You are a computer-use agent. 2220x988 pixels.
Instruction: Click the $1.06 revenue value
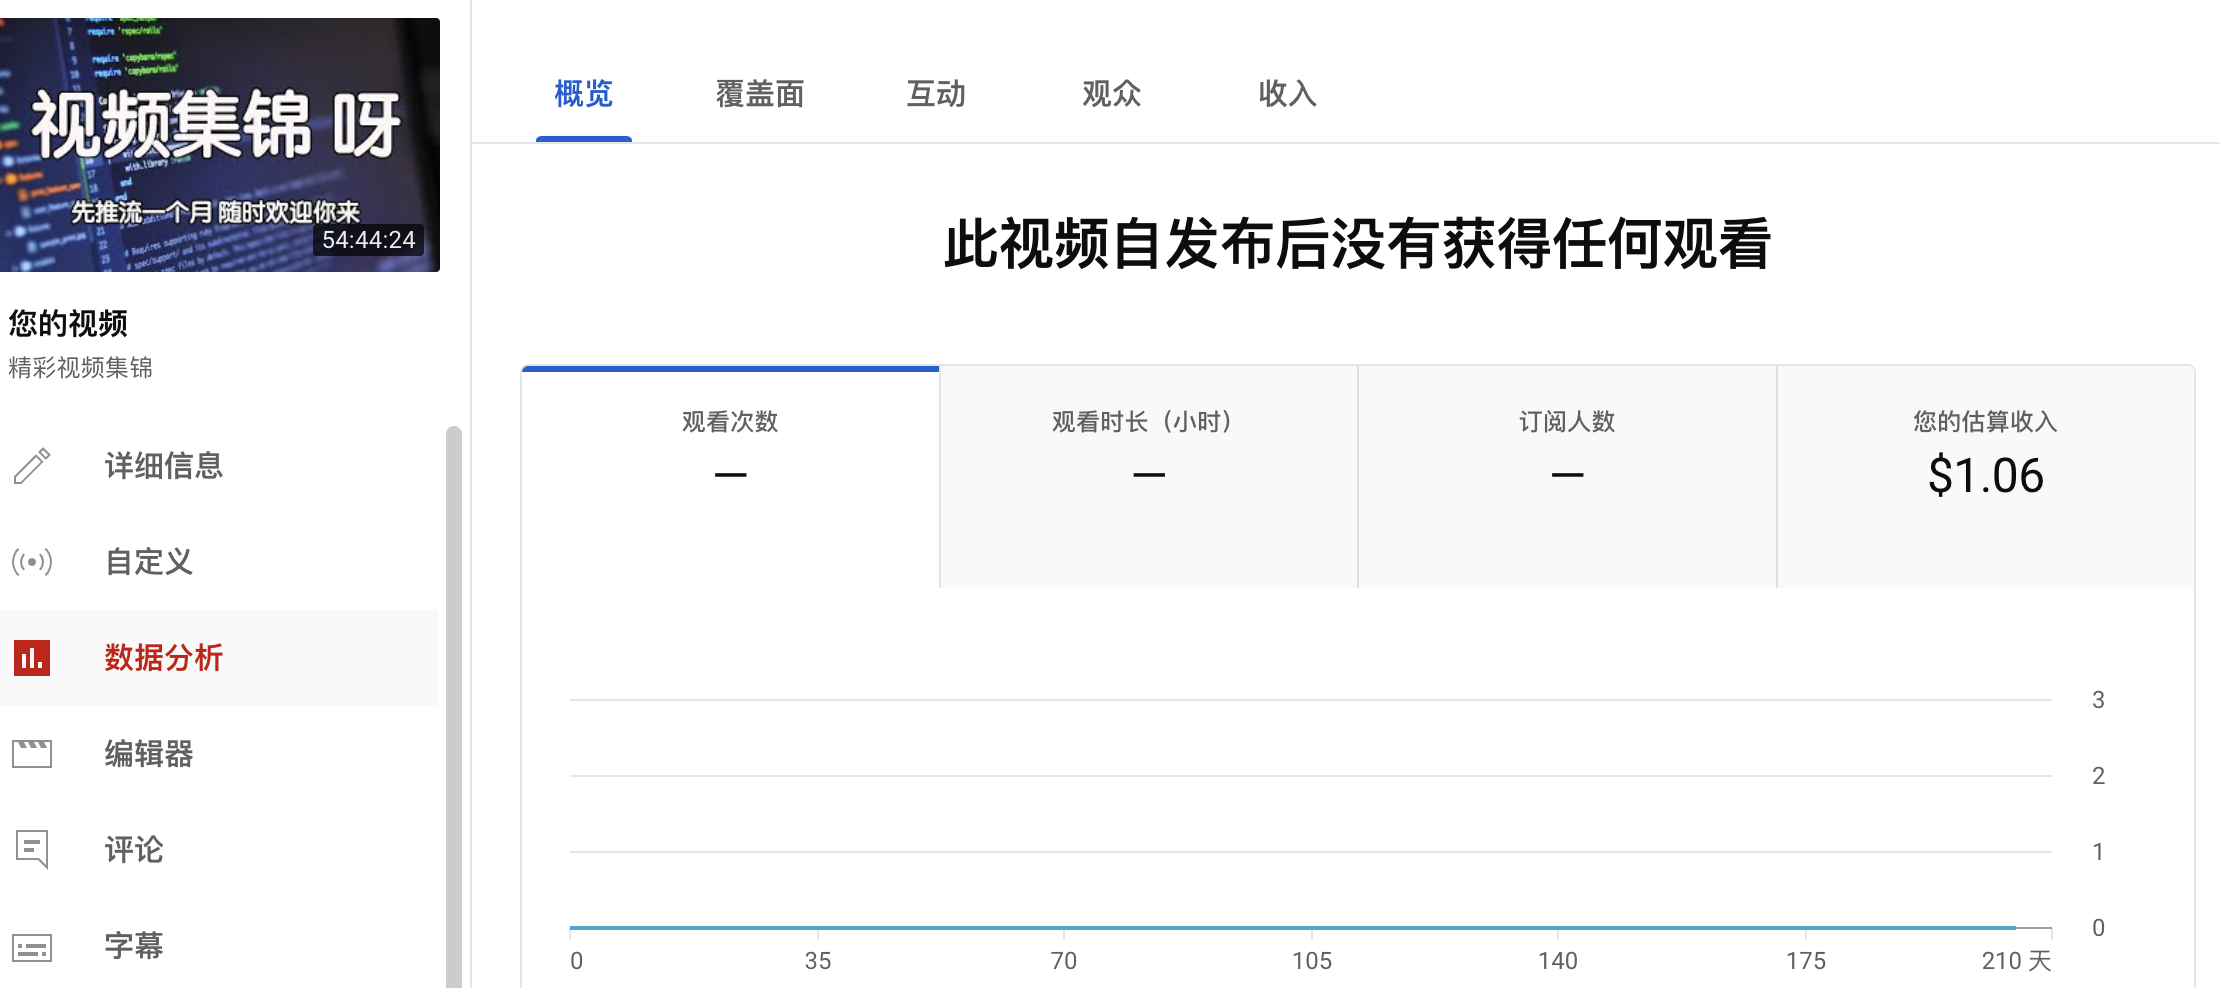(1986, 476)
